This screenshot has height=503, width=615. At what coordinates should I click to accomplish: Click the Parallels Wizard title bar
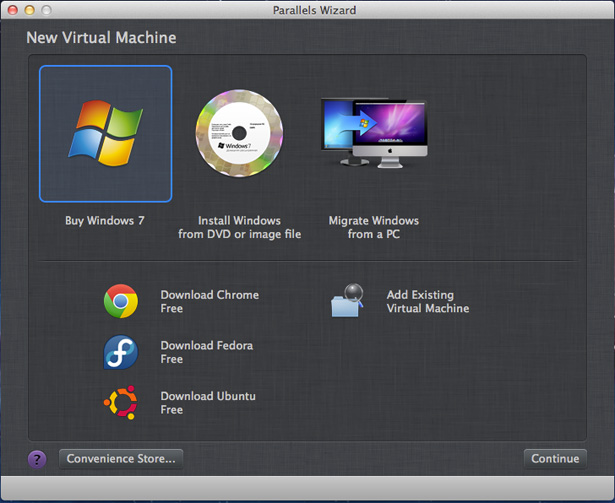tap(314, 10)
